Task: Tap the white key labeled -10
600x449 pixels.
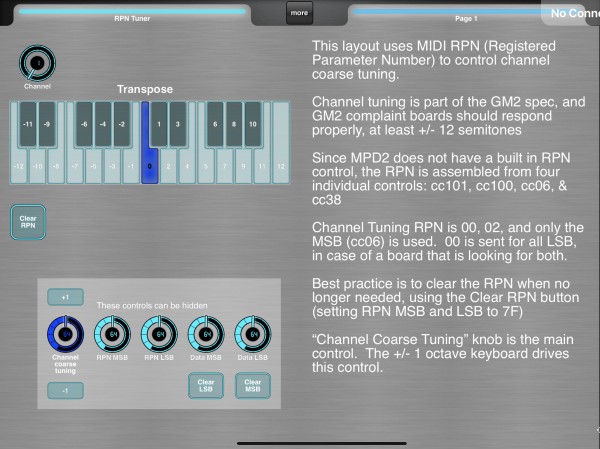Action: [x=37, y=166]
